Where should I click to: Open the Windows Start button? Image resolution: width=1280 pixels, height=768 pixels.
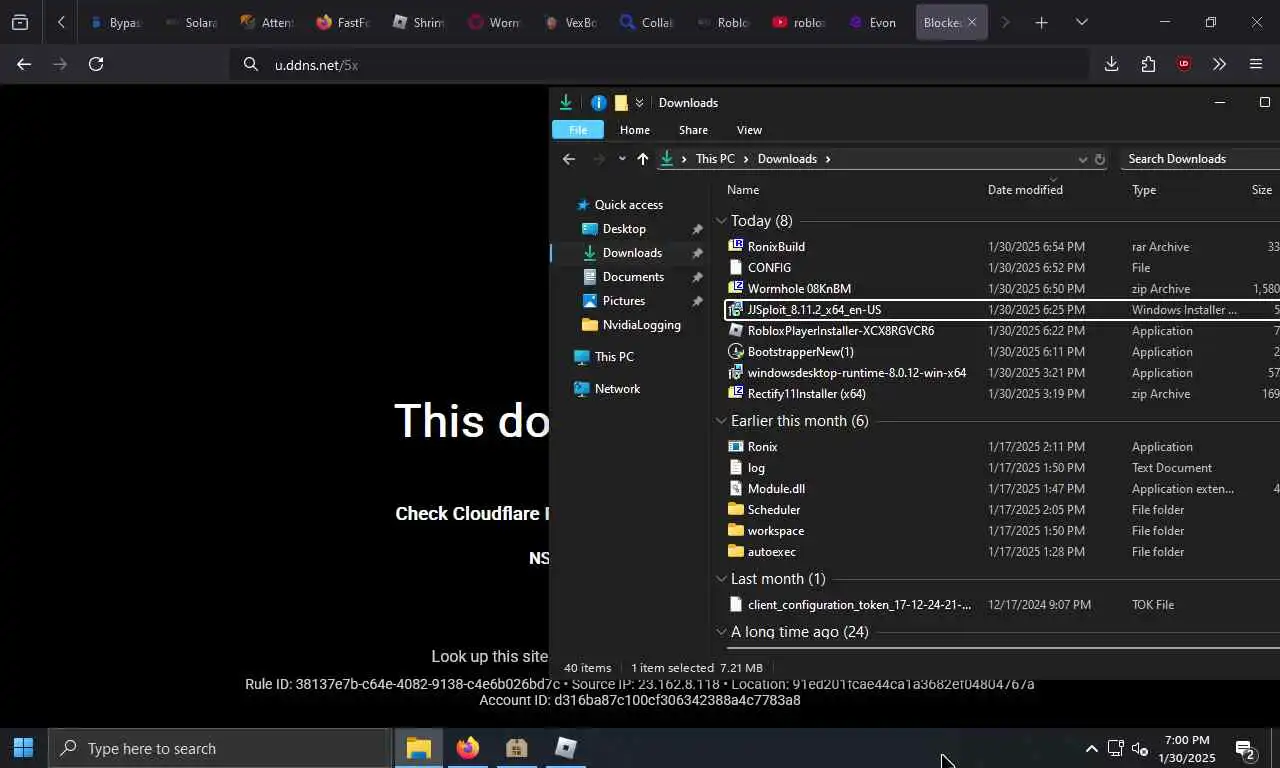(x=23, y=748)
